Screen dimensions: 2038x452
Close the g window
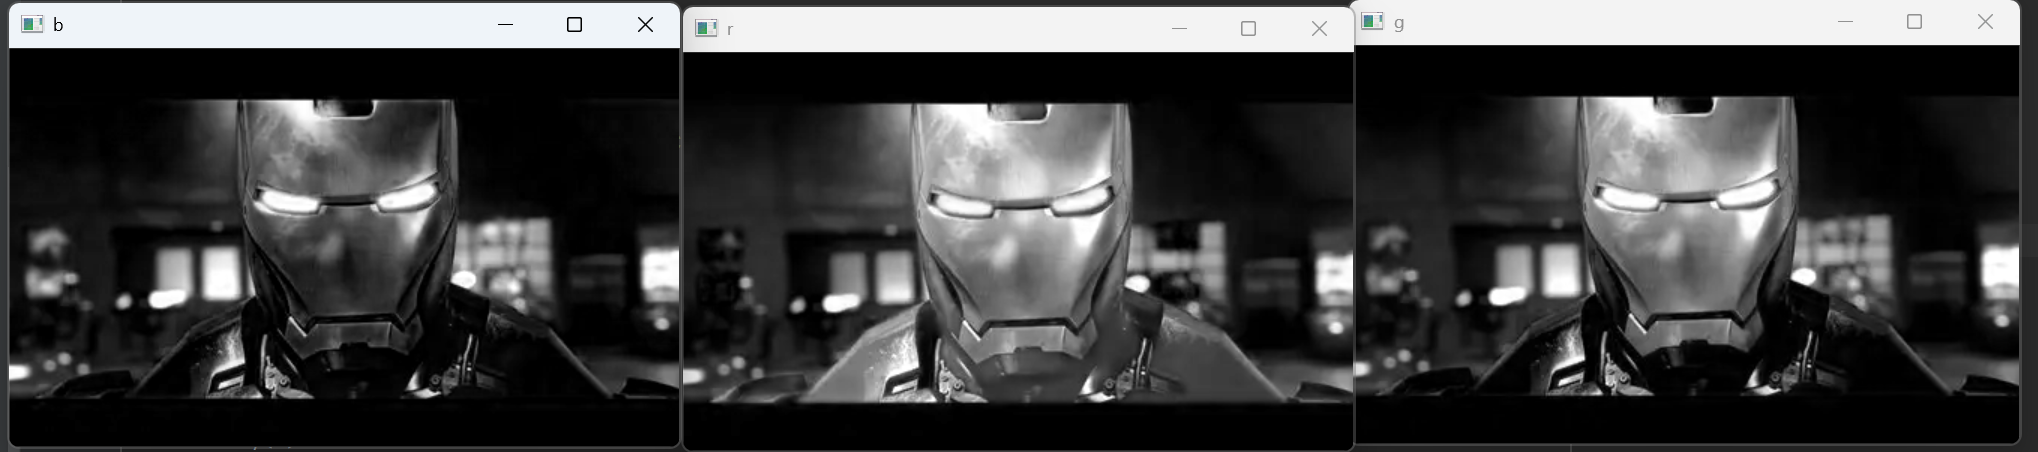point(1985,21)
